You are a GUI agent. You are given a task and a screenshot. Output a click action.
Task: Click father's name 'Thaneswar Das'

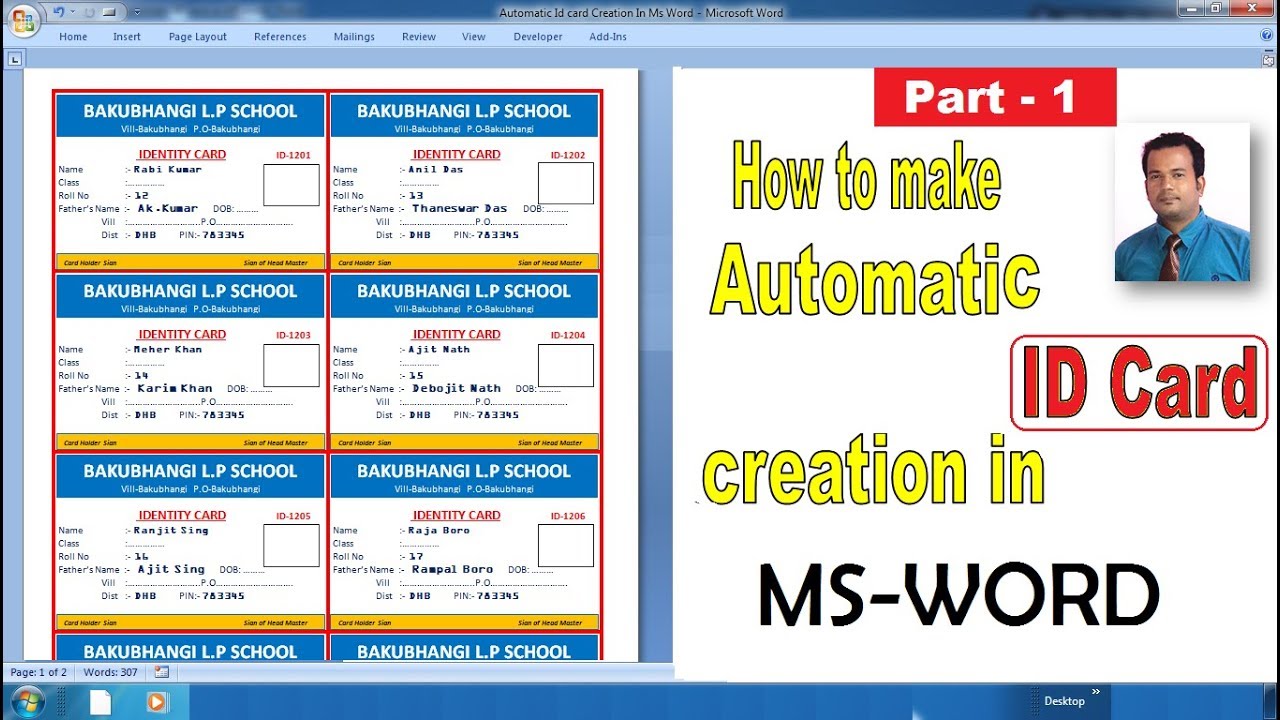[x=460, y=209]
